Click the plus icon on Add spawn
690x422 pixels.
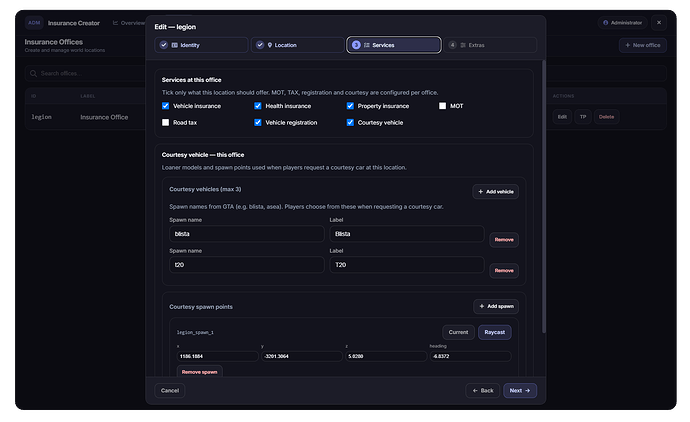point(482,306)
